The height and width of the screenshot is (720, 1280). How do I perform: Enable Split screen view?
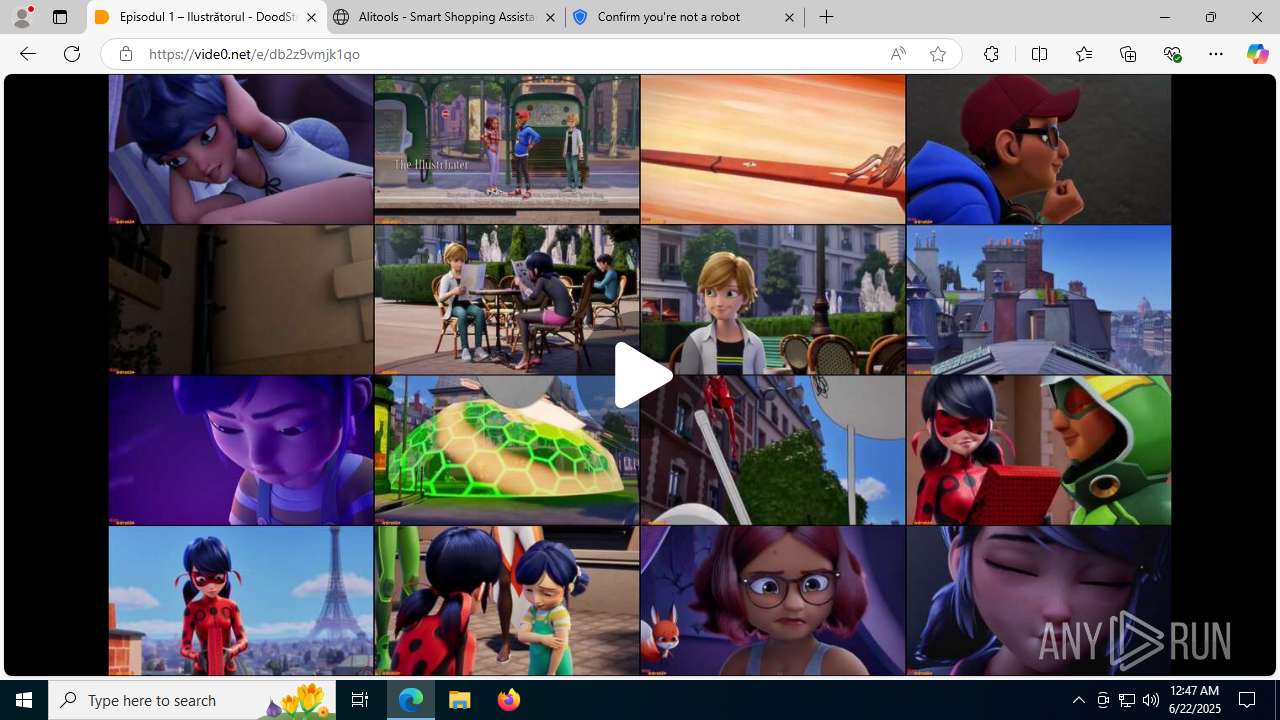pyautogui.click(x=1039, y=54)
